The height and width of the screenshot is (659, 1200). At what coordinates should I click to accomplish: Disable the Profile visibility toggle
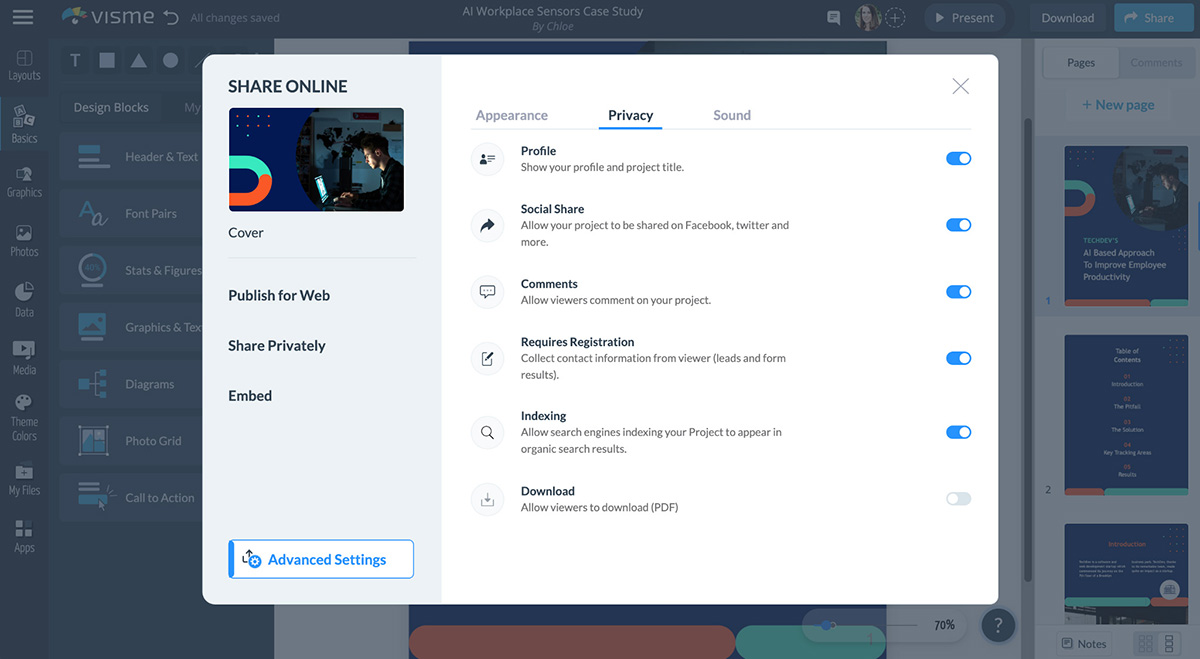point(958,158)
